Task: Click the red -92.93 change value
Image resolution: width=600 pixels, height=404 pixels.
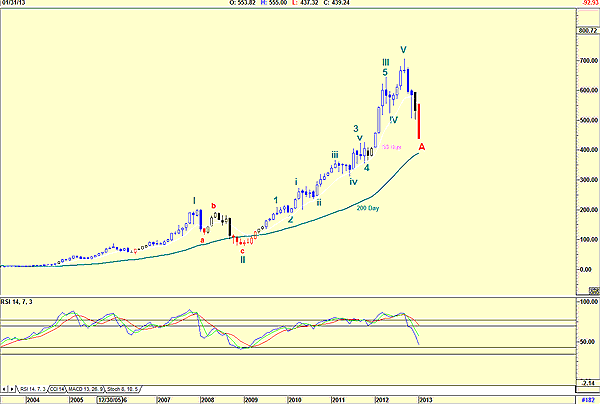Action: click(x=586, y=4)
